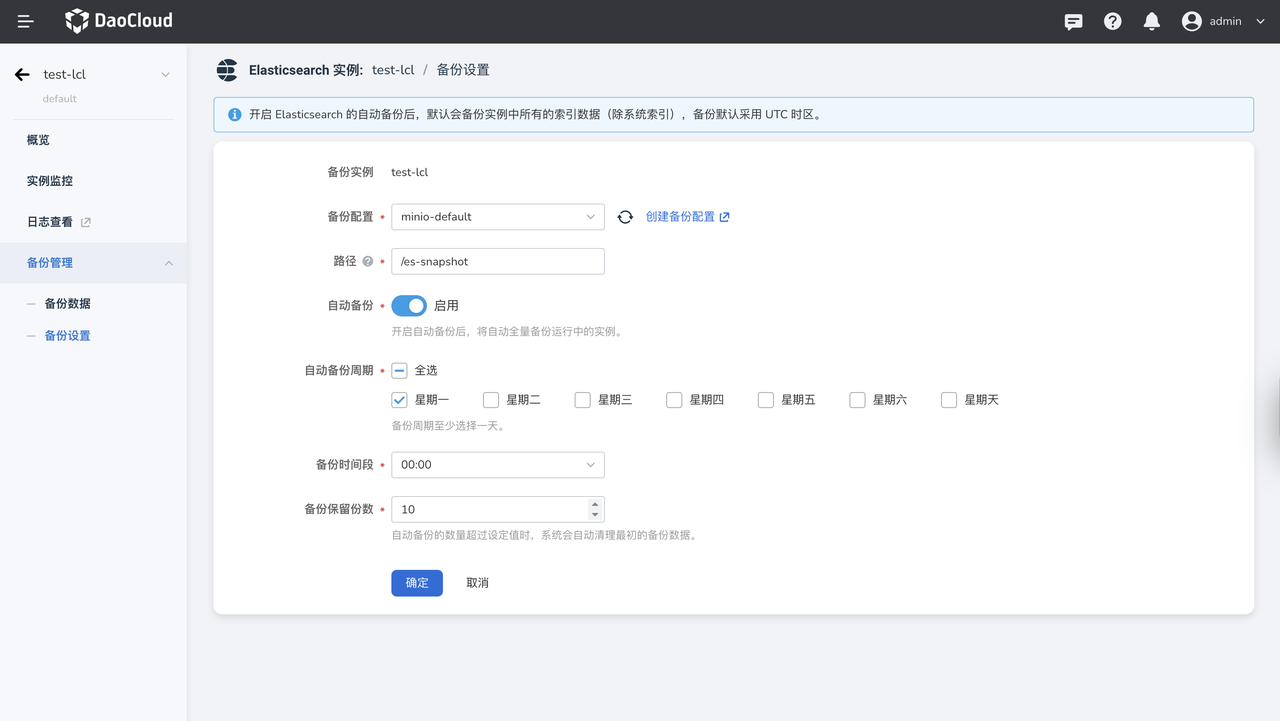This screenshot has height=721, width=1280.
Task: Open the 备份配置 minio-default dropdown
Action: point(497,217)
